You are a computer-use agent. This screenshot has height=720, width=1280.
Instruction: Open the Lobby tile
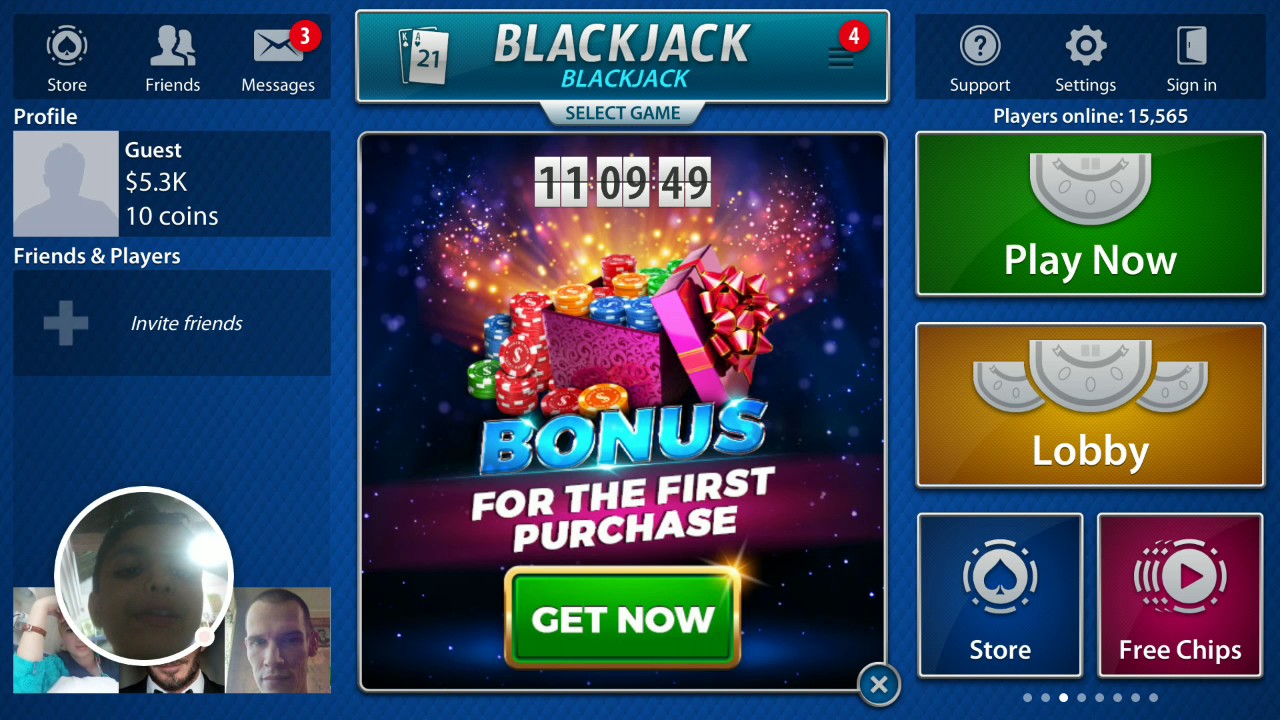(x=1090, y=405)
